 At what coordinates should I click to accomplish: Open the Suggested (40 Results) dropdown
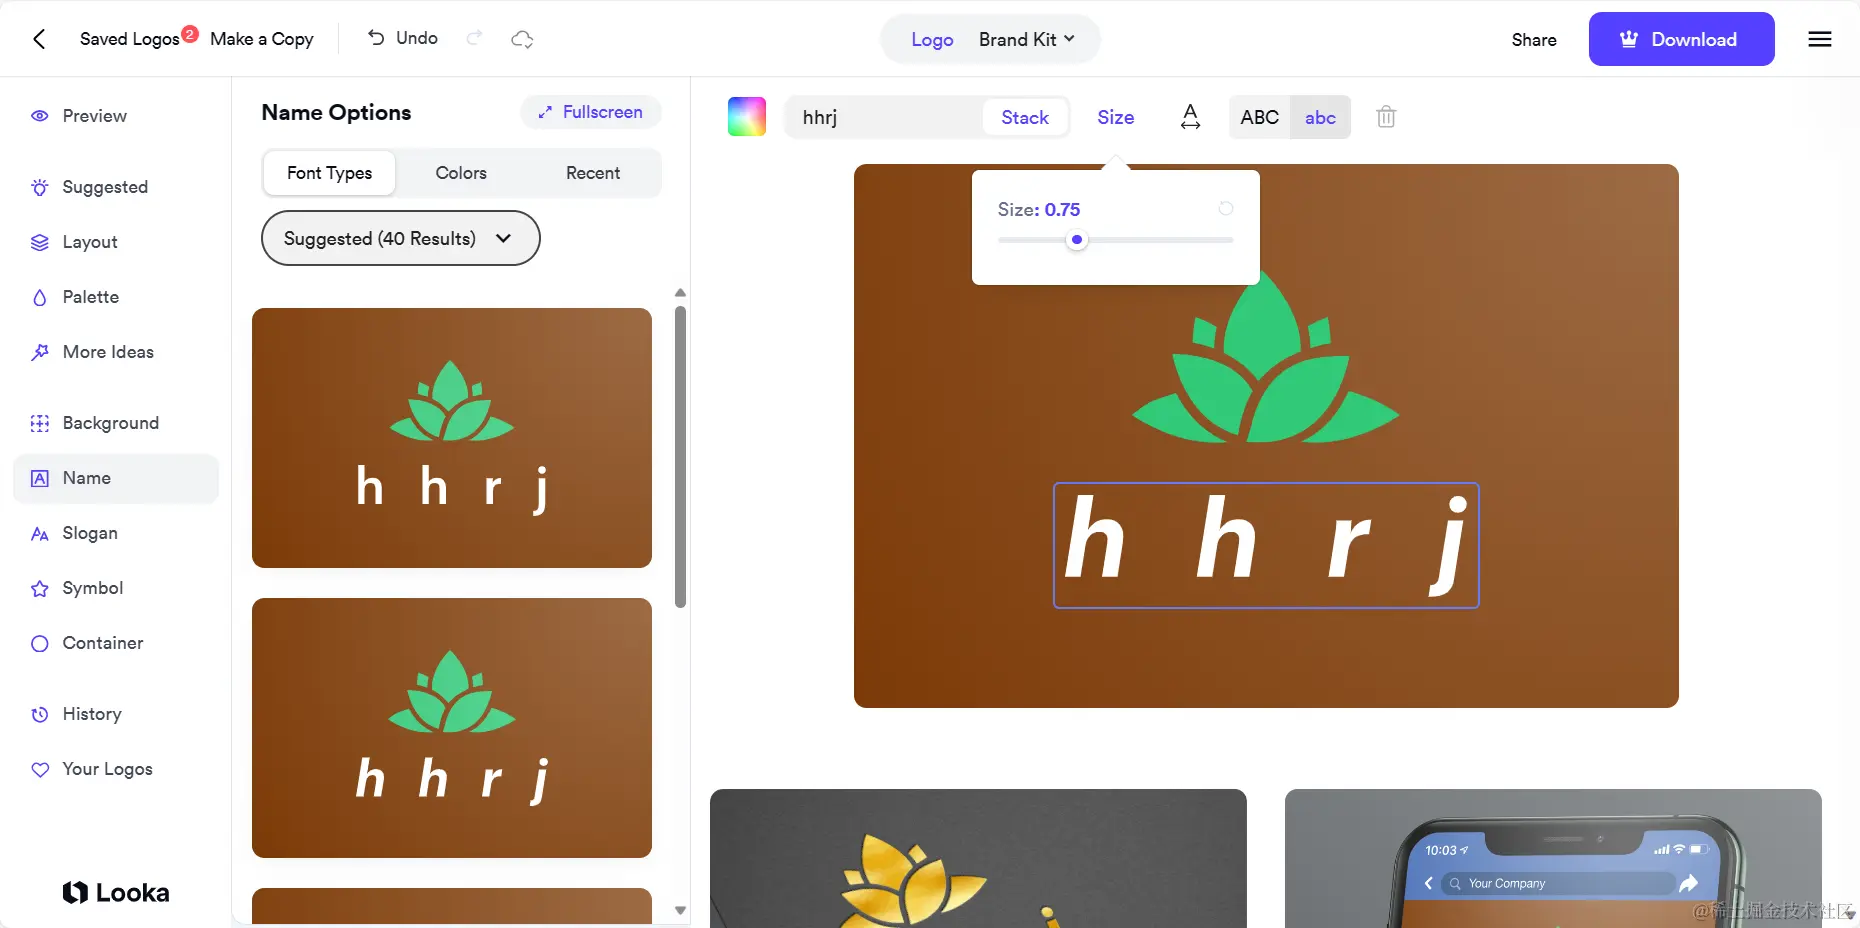[400, 238]
